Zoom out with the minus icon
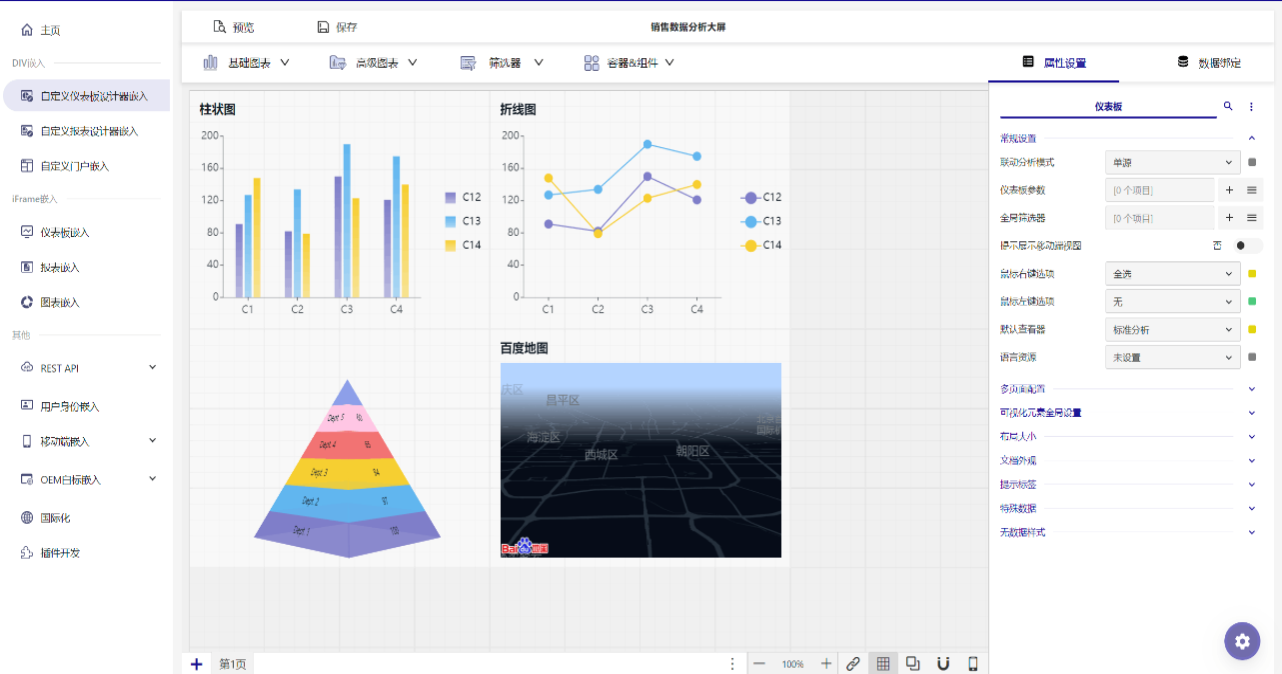 (759, 664)
